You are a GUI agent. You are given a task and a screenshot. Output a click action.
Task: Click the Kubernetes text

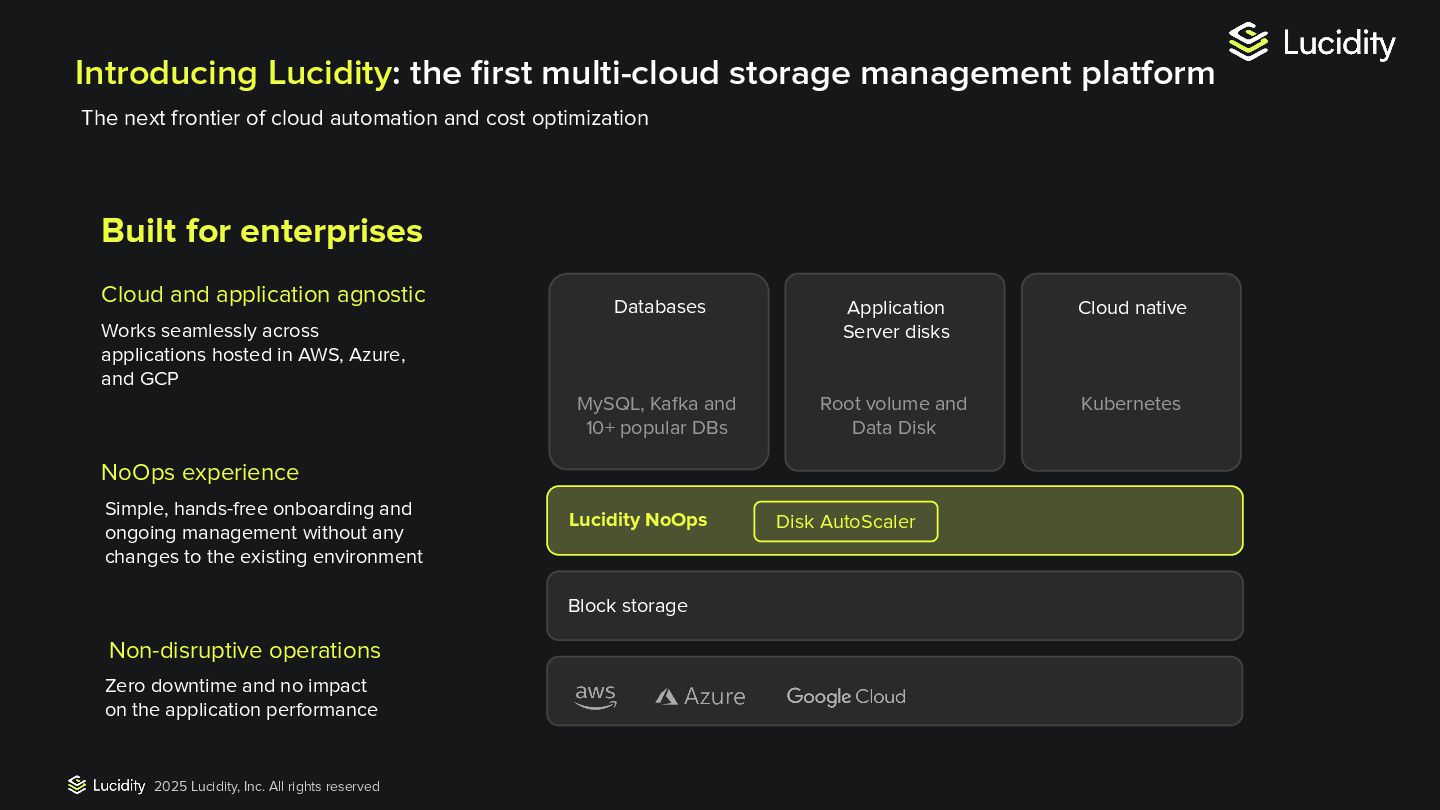tap(1131, 404)
